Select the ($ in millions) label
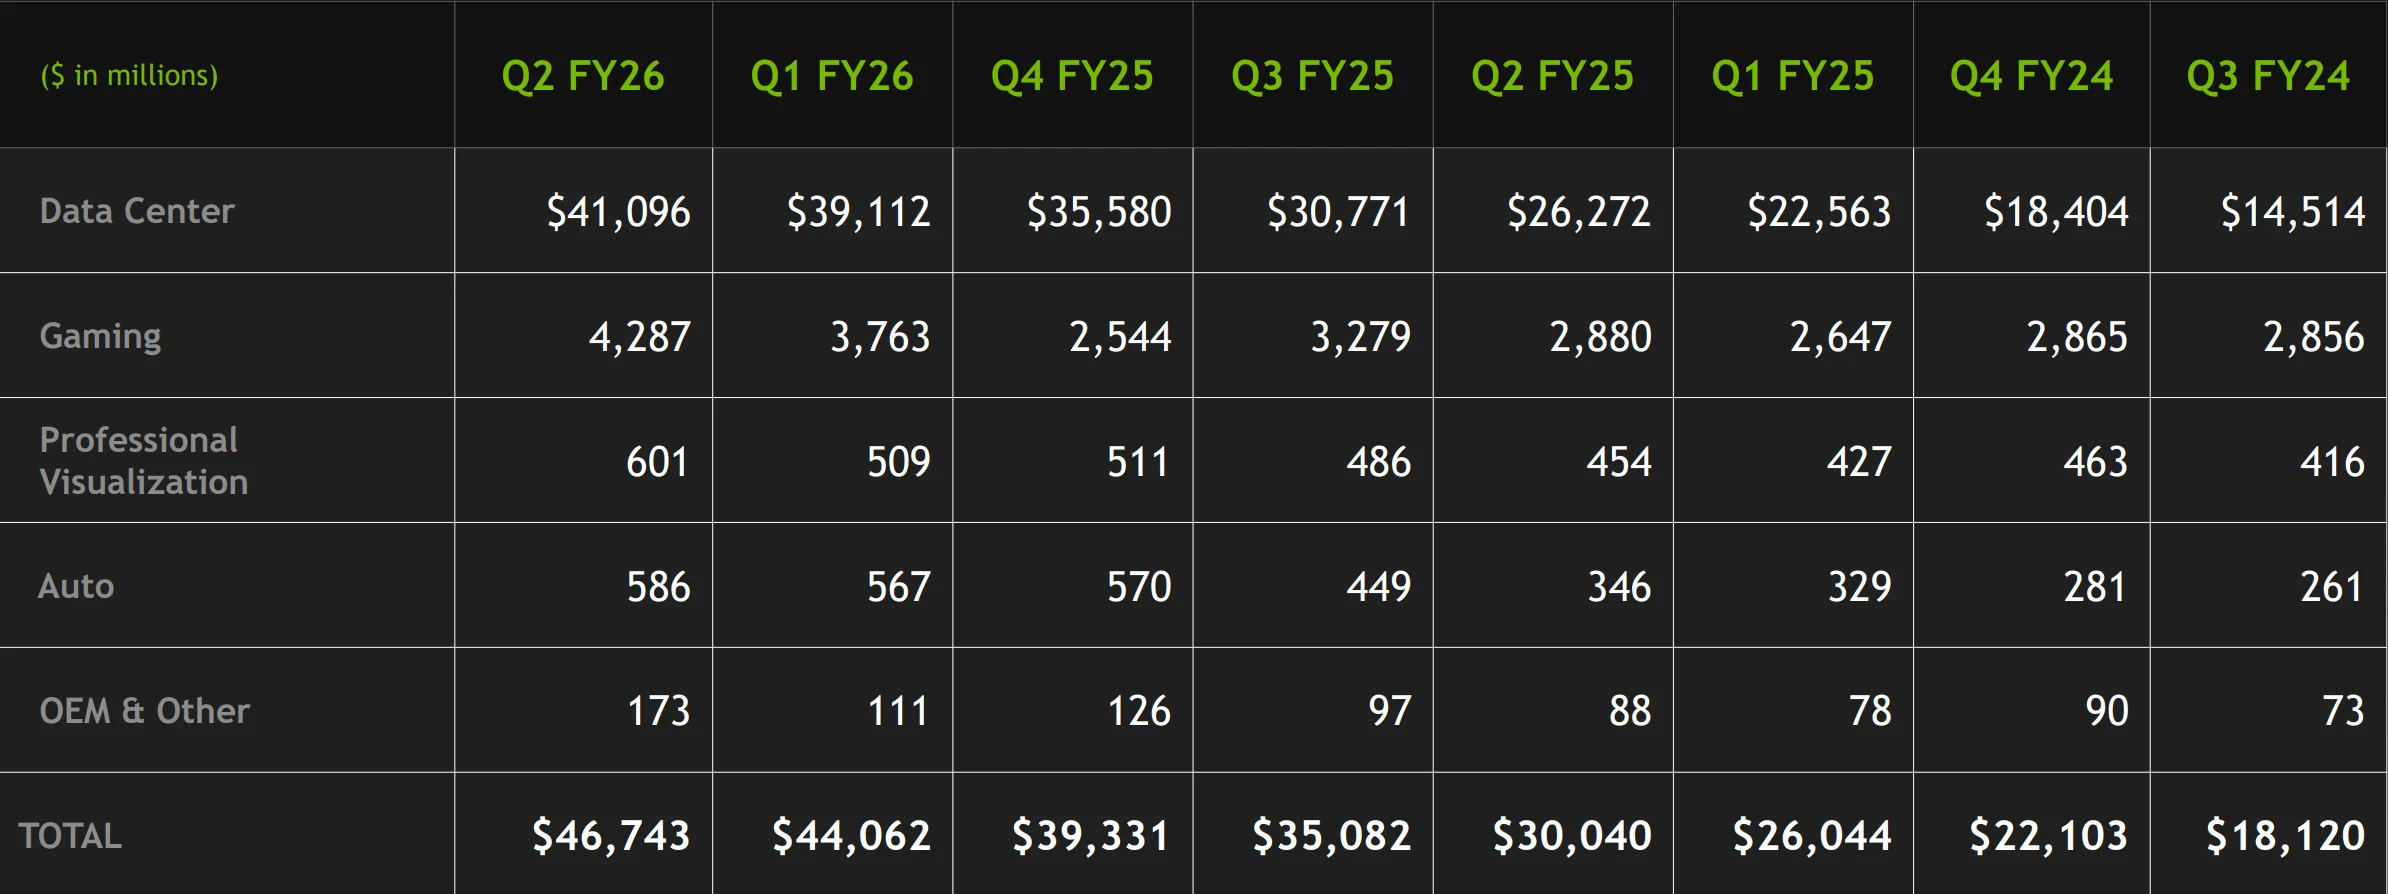The height and width of the screenshot is (894, 2388). 129,76
